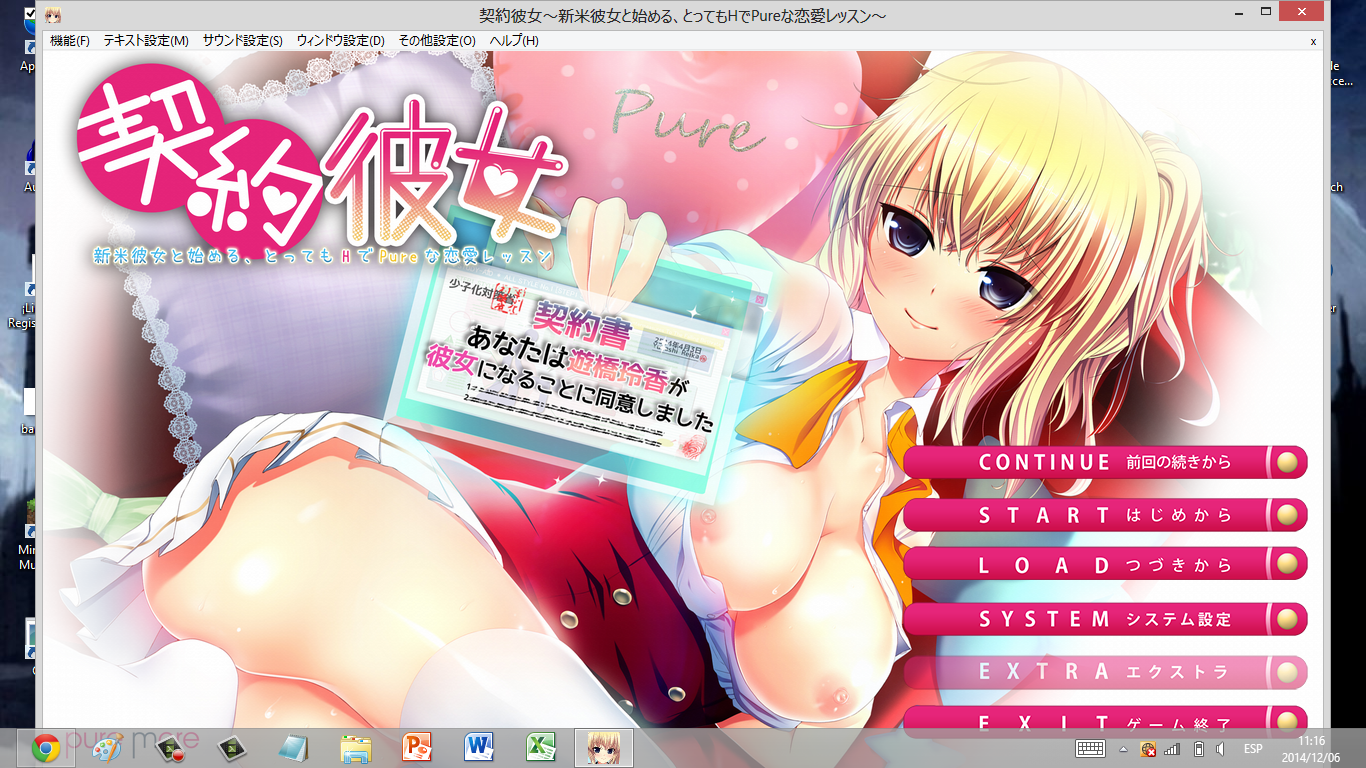This screenshot has height=768, width=1366.
Task: Open the テキスト設定(M) menu
Action: [146, 41]
